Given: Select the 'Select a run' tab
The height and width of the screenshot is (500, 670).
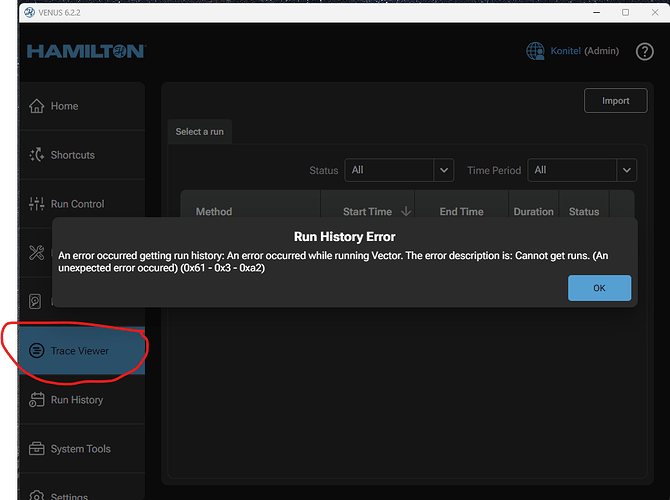Looking at the screenshot, I should [x=200, y=132].
